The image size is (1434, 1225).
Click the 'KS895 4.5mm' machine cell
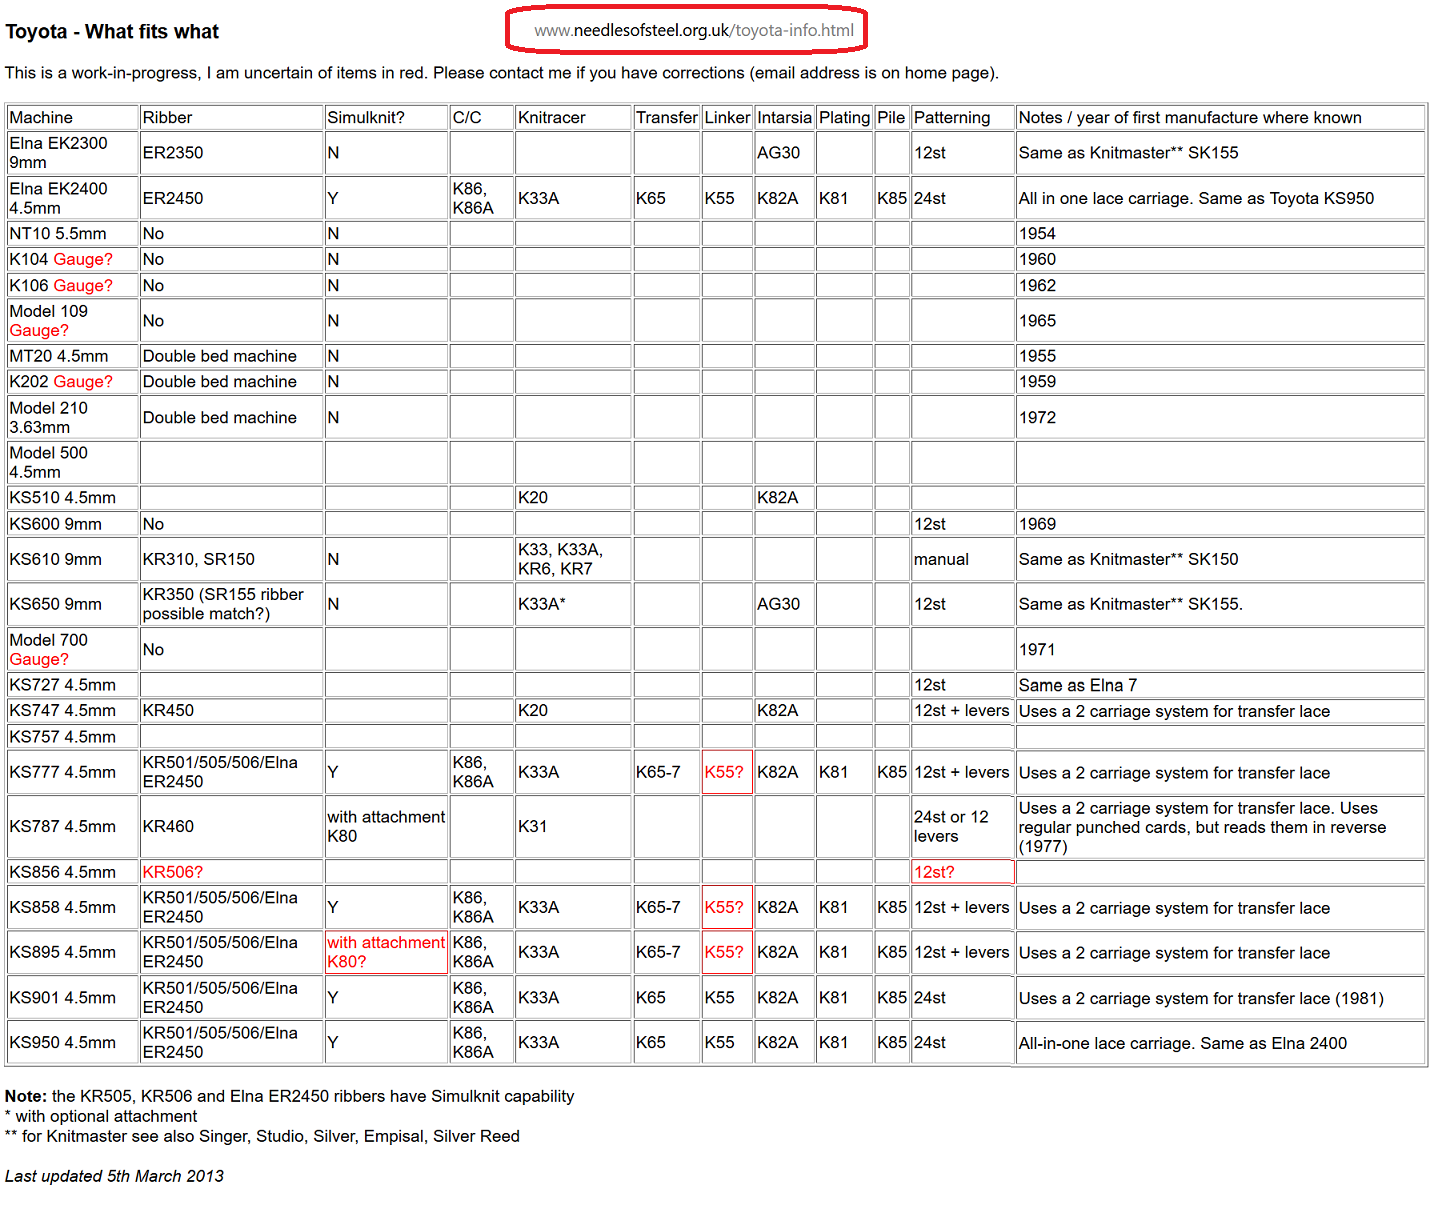pyautogui.click(x=72, y=952)
